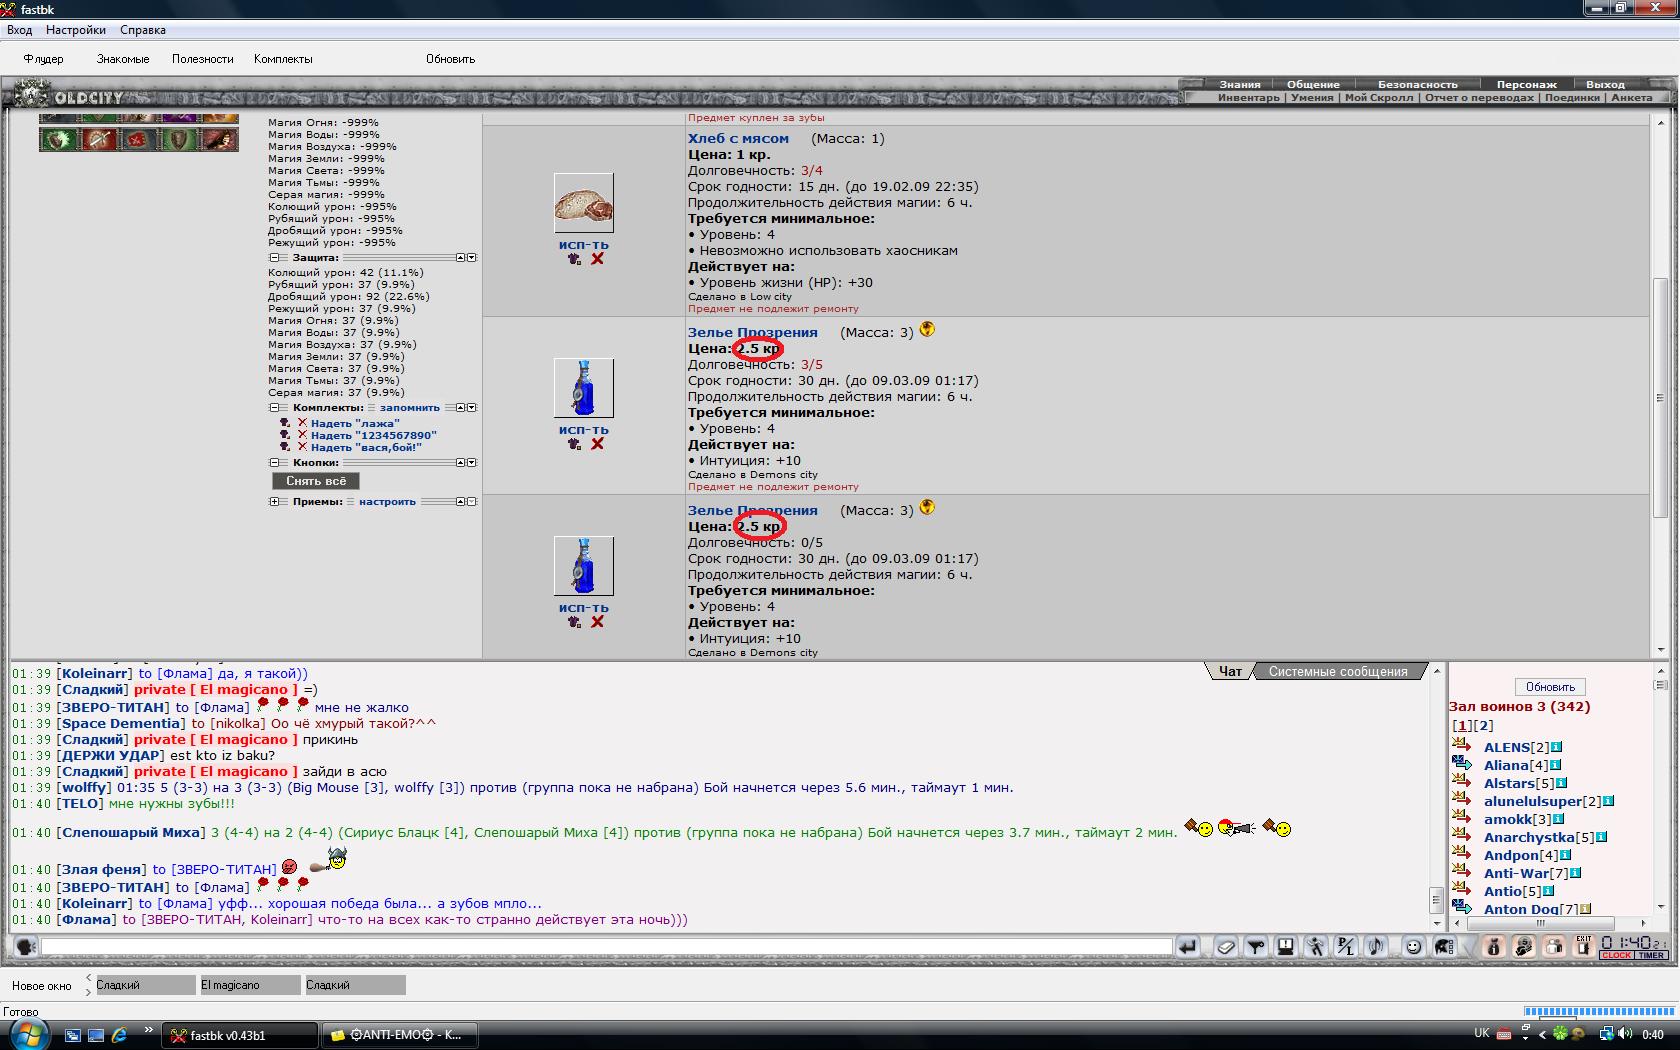Click private message arrow icon beside Alstars
1680x1050 pixels.
1461,780
